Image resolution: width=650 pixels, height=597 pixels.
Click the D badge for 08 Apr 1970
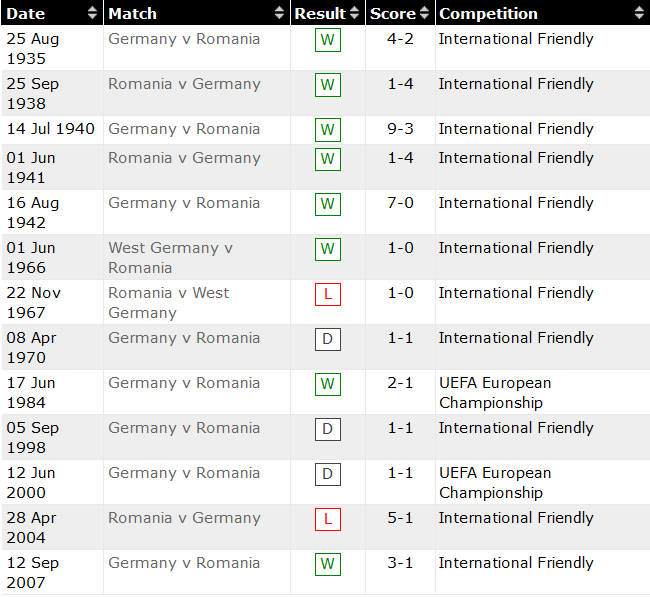coord(327,339)
